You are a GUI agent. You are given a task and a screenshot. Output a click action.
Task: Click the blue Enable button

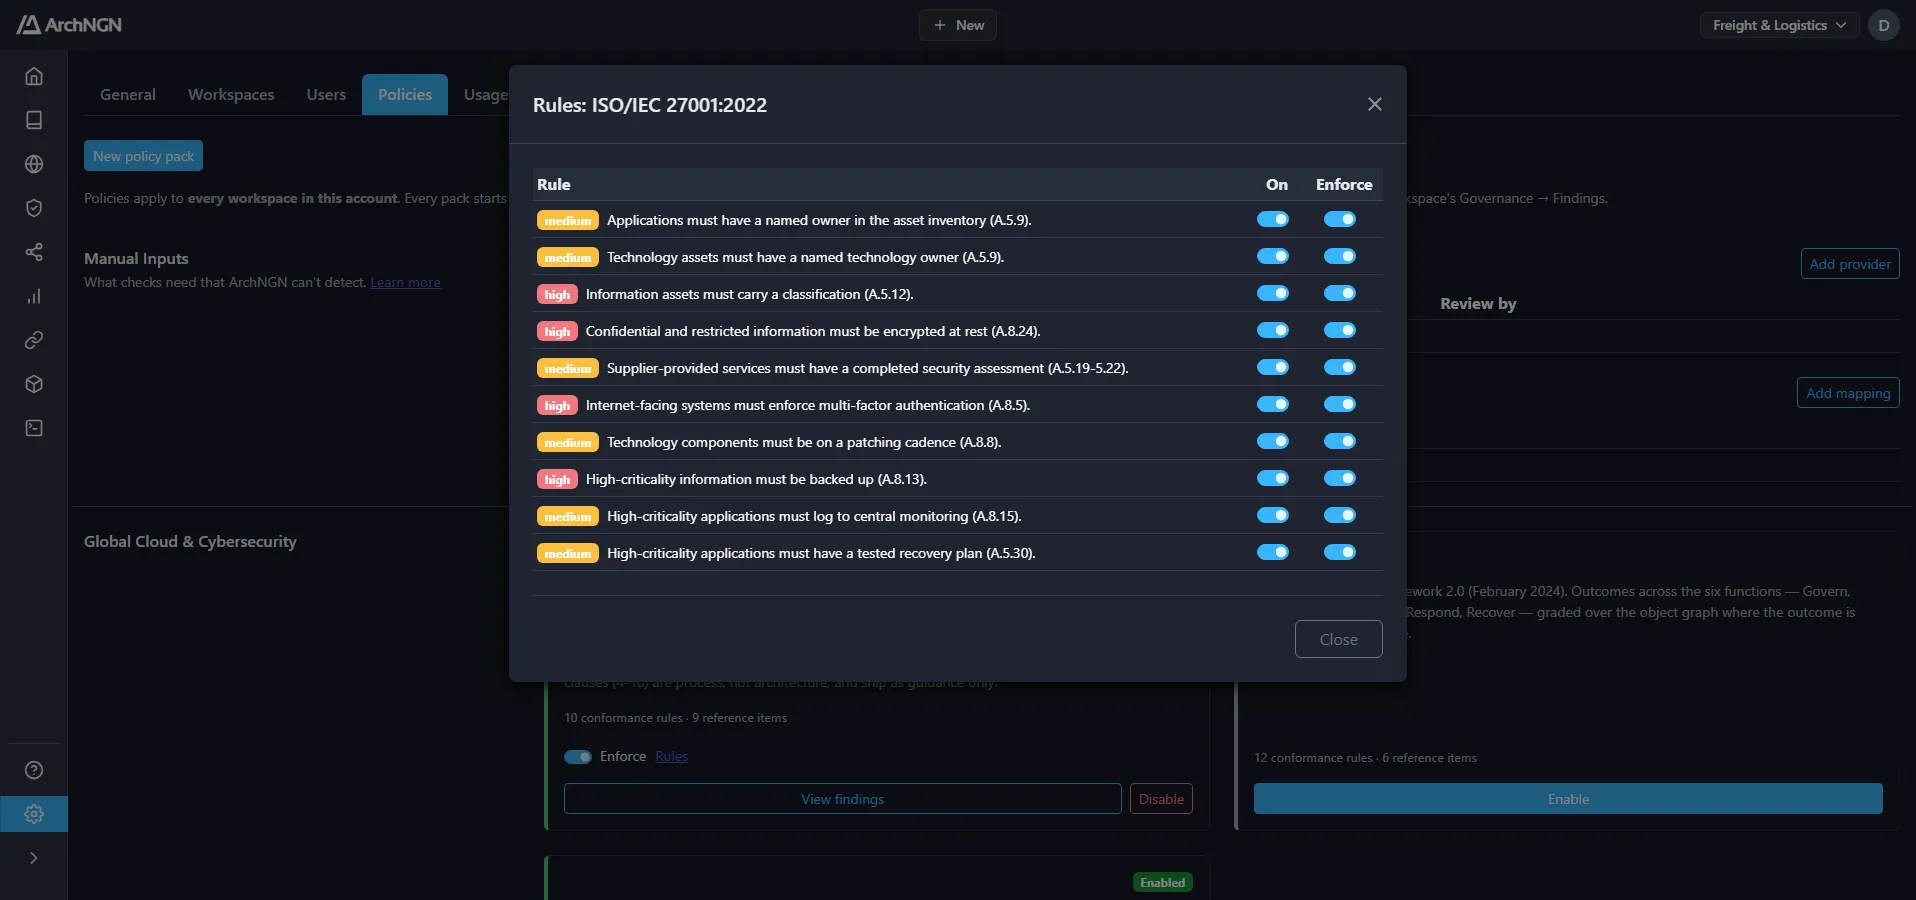(x=1568, y=799)
